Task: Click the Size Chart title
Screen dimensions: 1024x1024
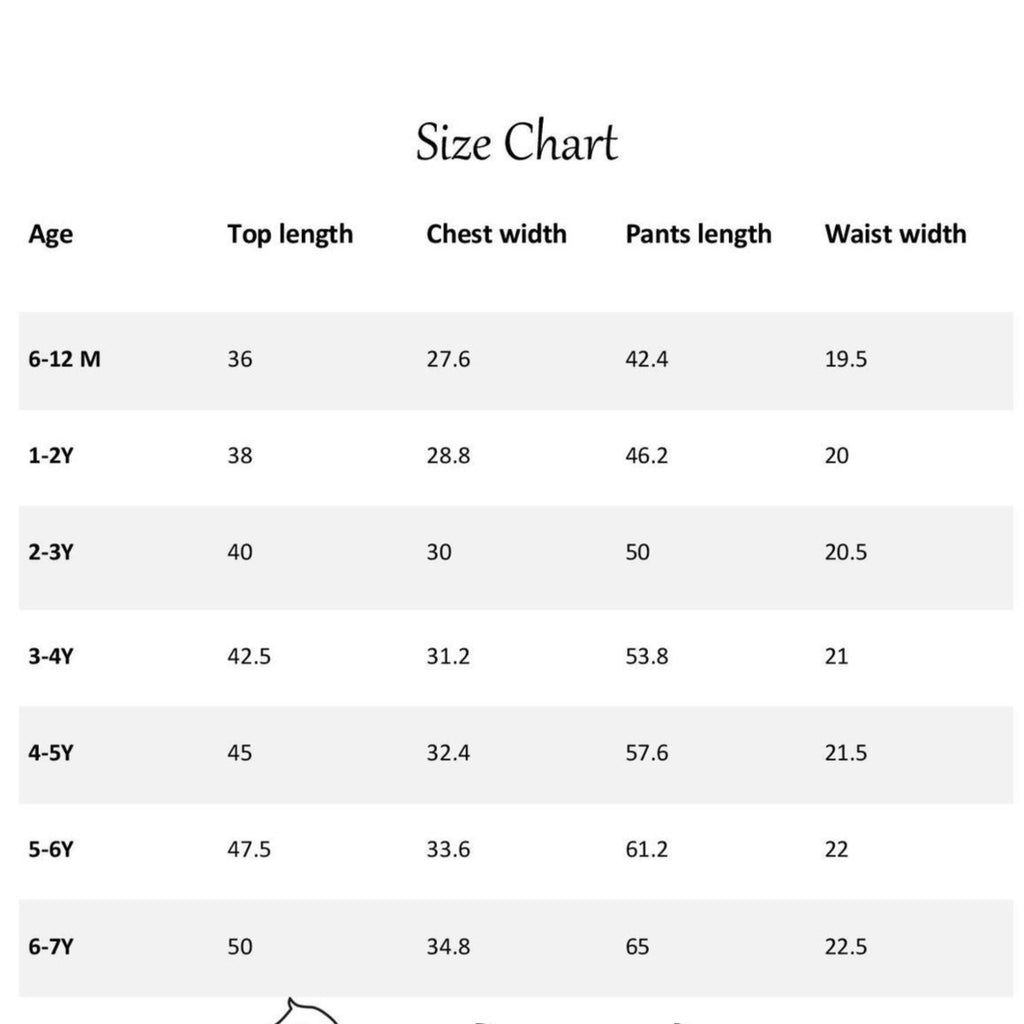Action: (517, 142)
